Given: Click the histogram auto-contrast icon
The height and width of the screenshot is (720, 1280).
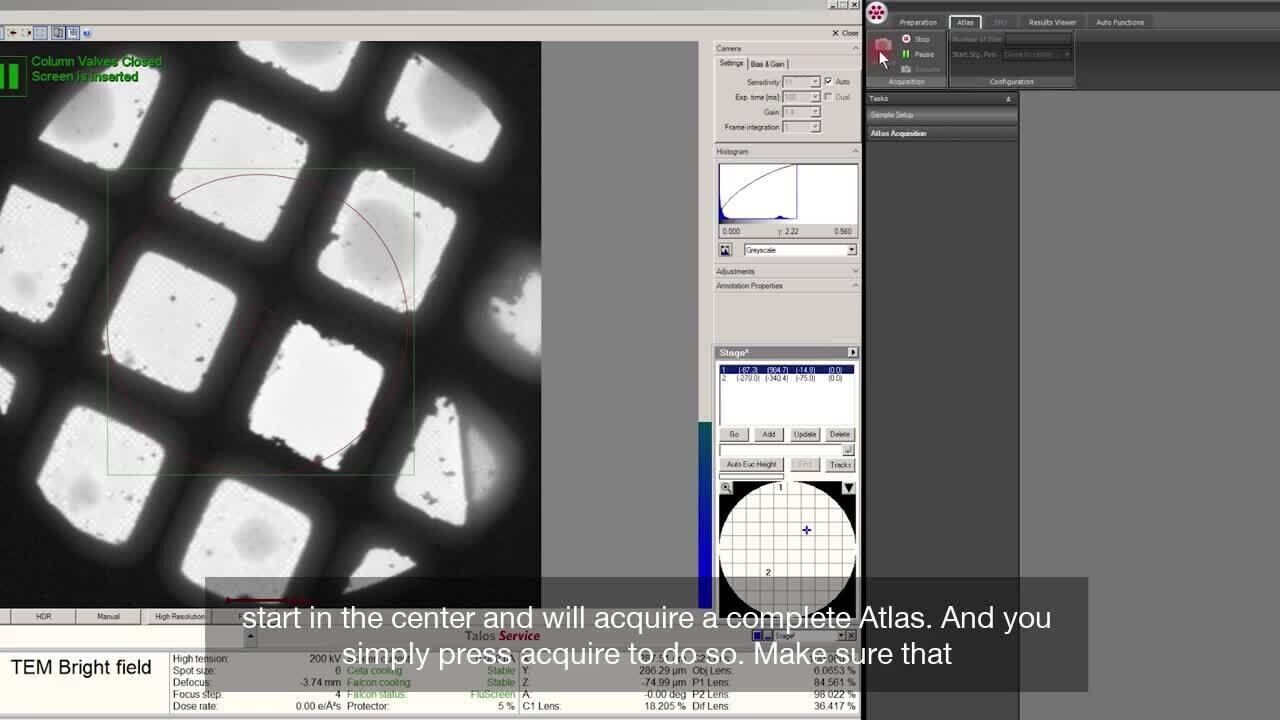Looking at the screenshot, I should click(x=725, y=250).
